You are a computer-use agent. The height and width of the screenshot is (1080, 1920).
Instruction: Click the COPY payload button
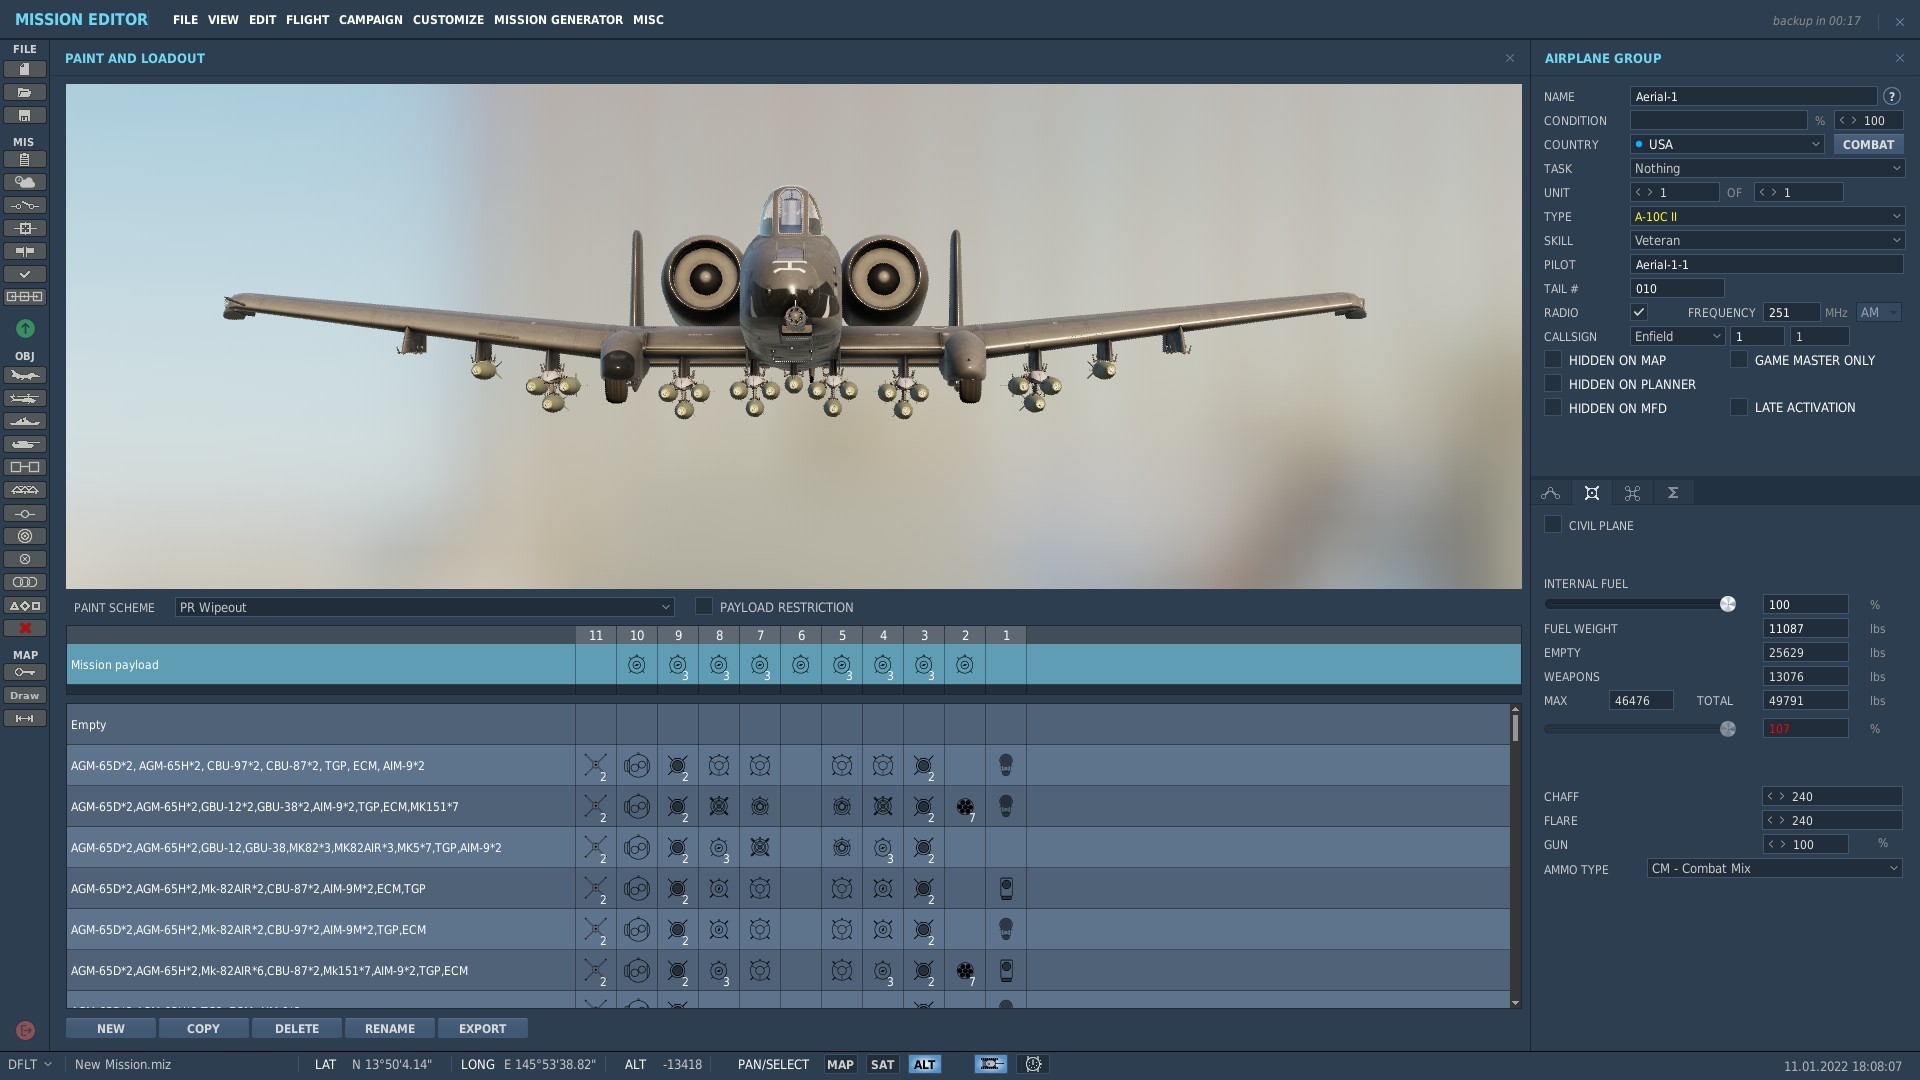pyautogui.click(x=203, y=1028)
